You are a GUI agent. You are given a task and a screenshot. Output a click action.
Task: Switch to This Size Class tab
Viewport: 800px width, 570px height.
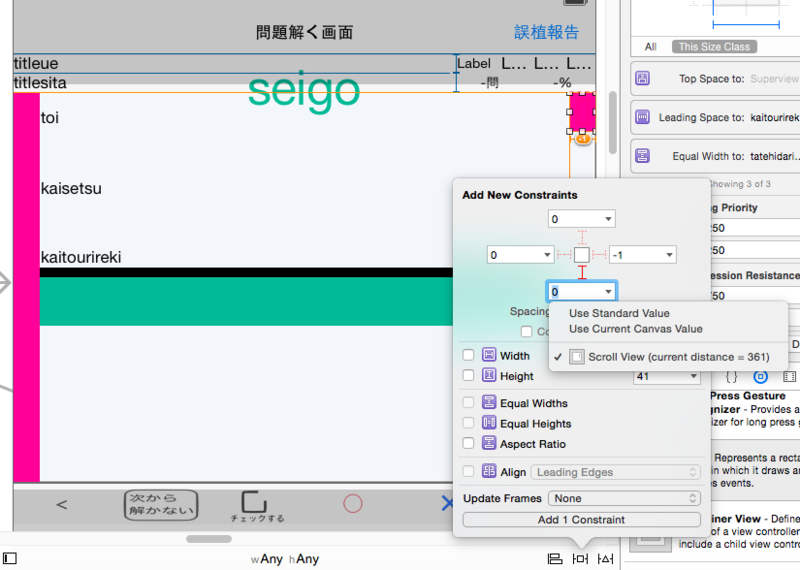click(714, 46)
